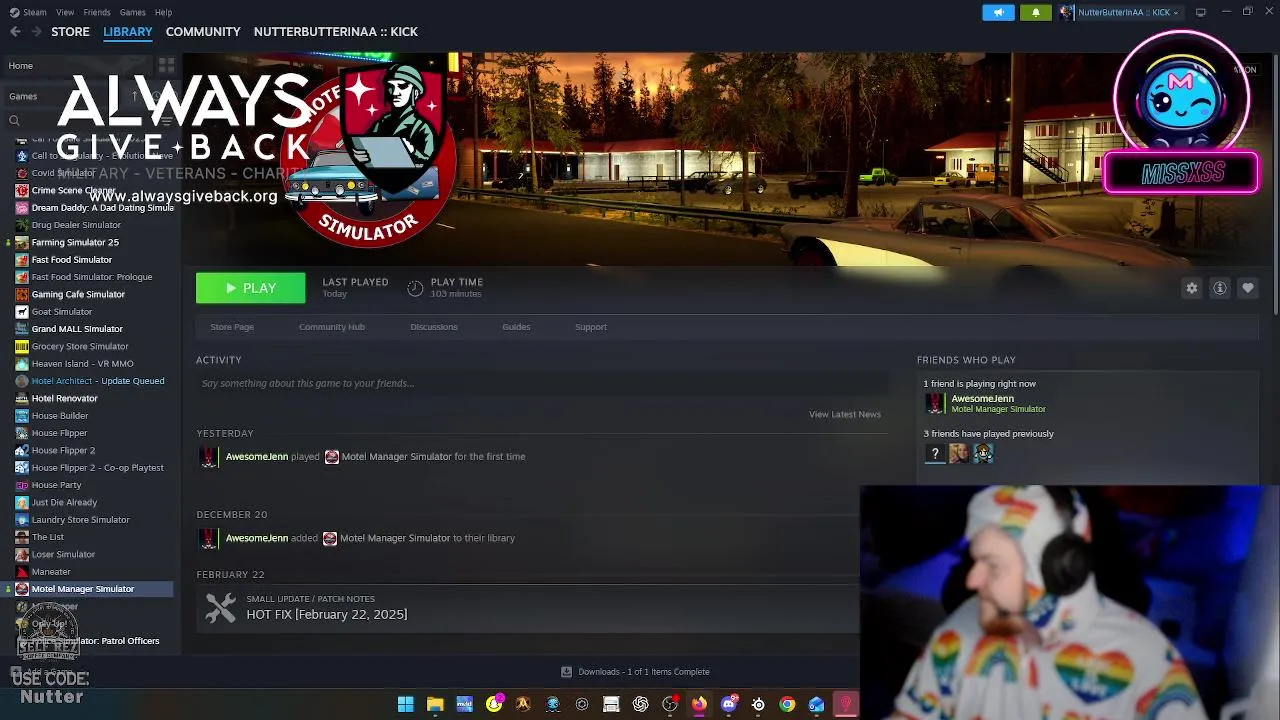
Task: Enter Big Picture mode via monitor icon
Action: [x=1200, y=12]
